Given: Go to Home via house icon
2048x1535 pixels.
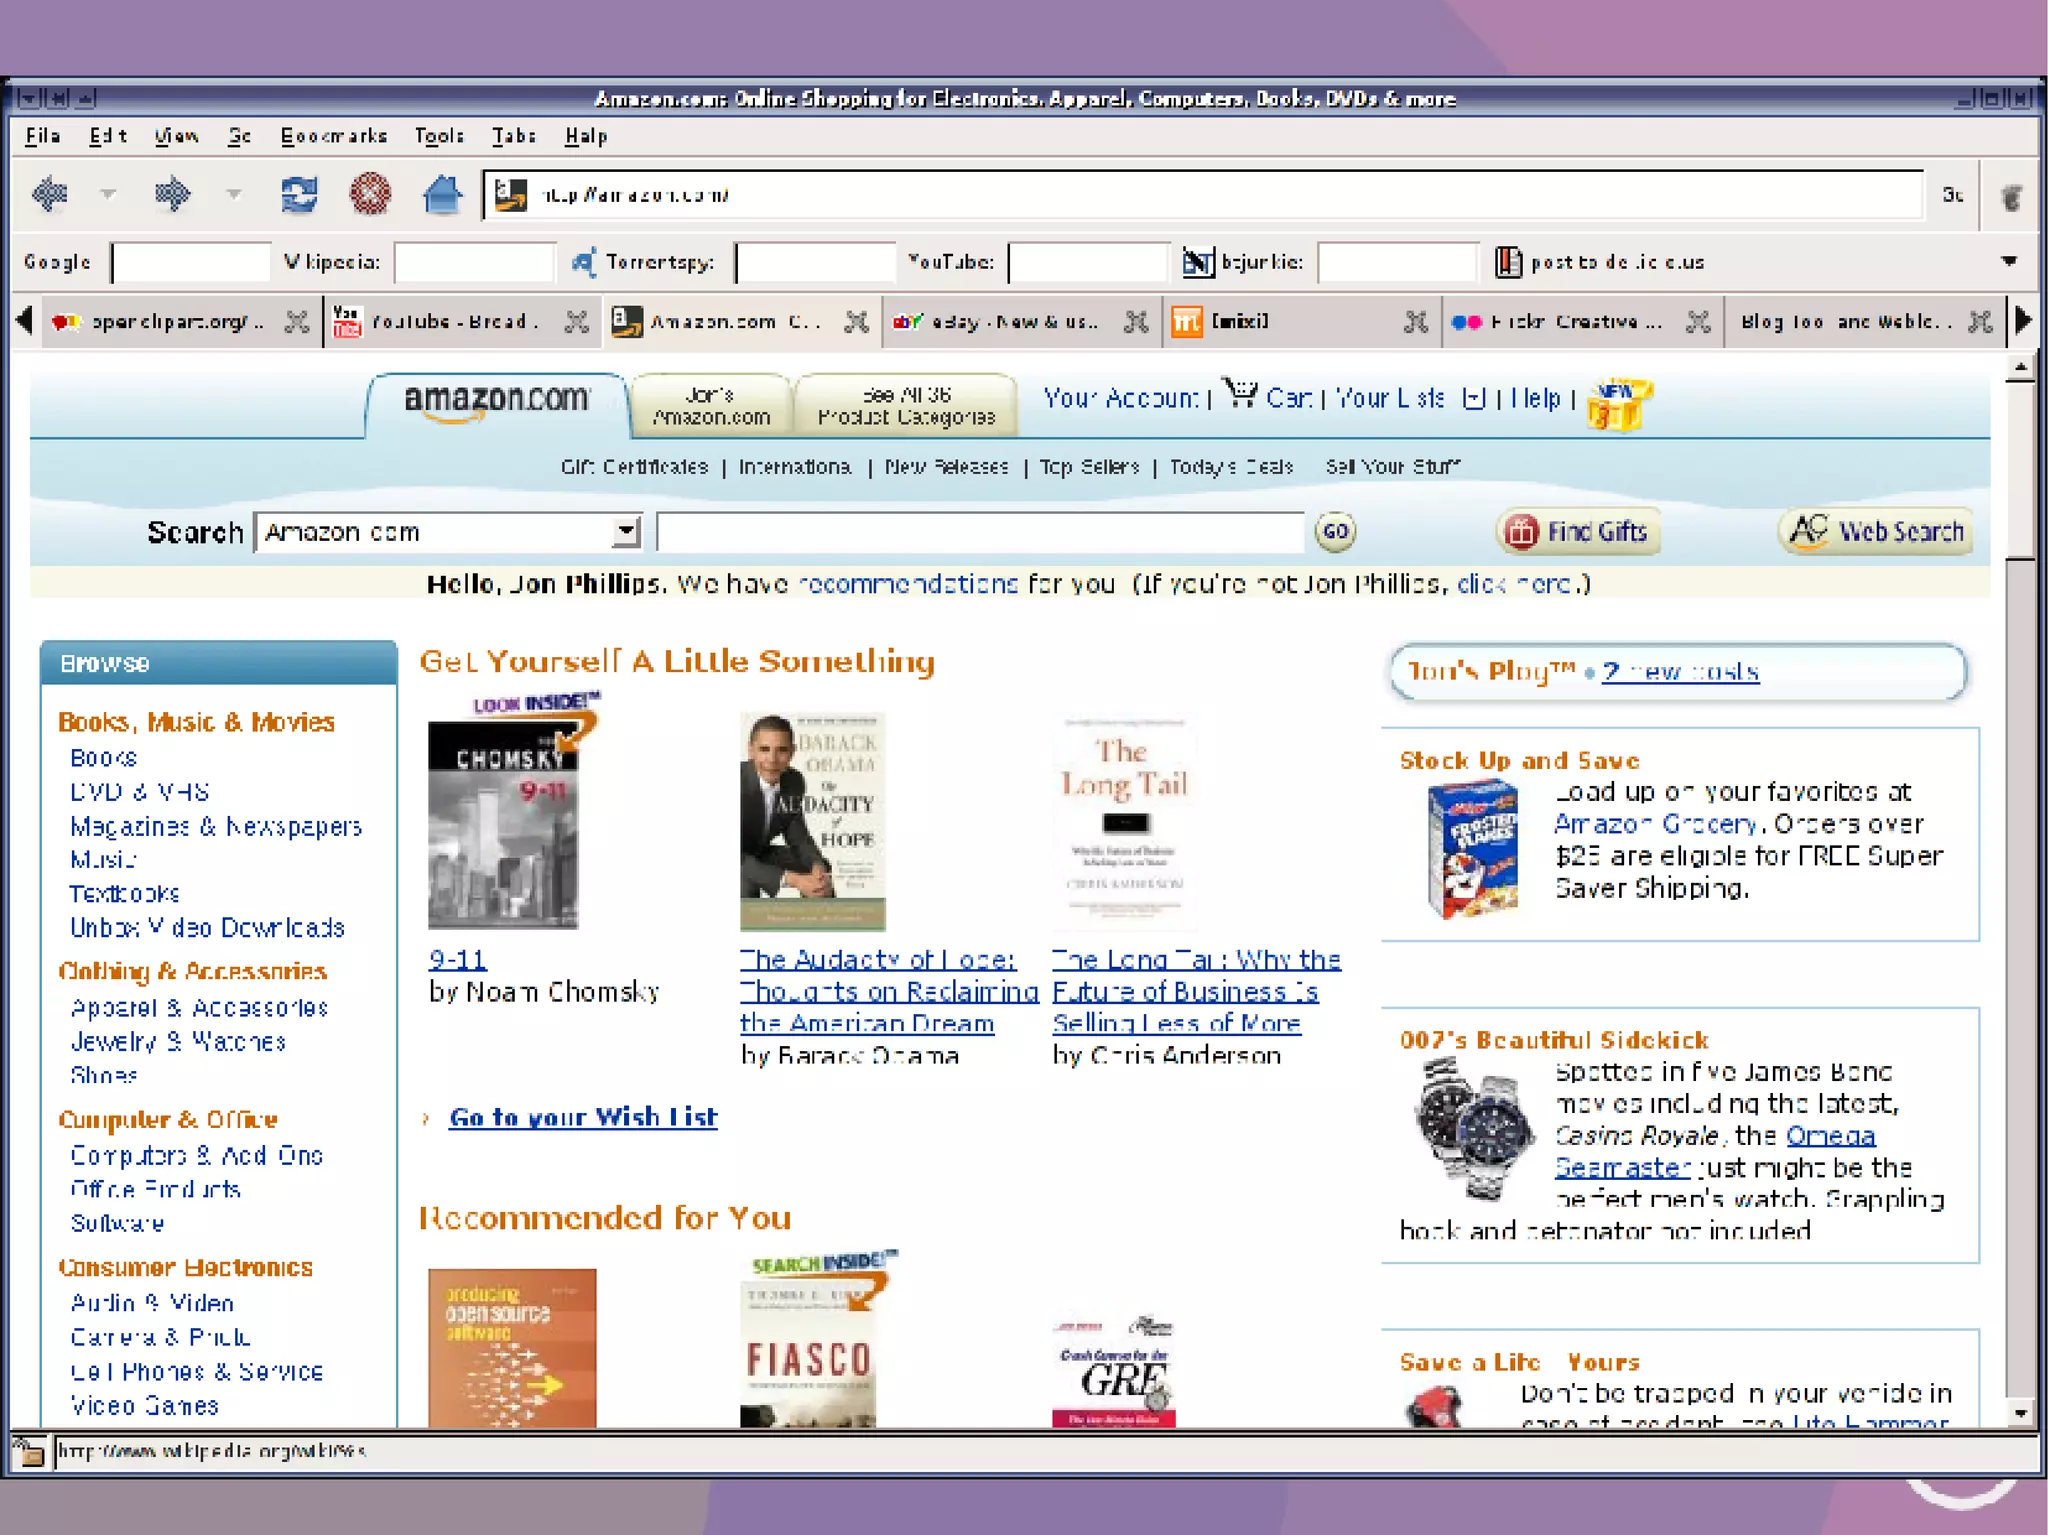Looking at the screenshot, I should (442, 194).
